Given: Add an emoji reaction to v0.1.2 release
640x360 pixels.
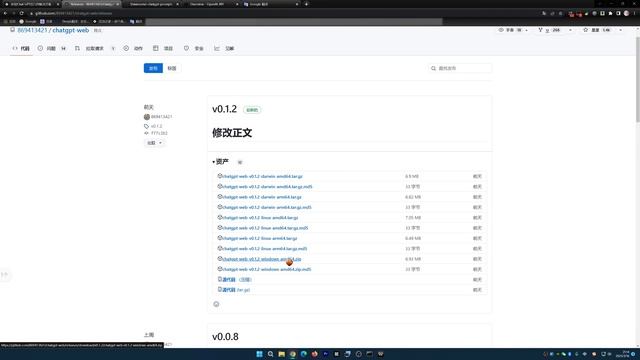Looking at the screenshot, I should pos(216,304).
